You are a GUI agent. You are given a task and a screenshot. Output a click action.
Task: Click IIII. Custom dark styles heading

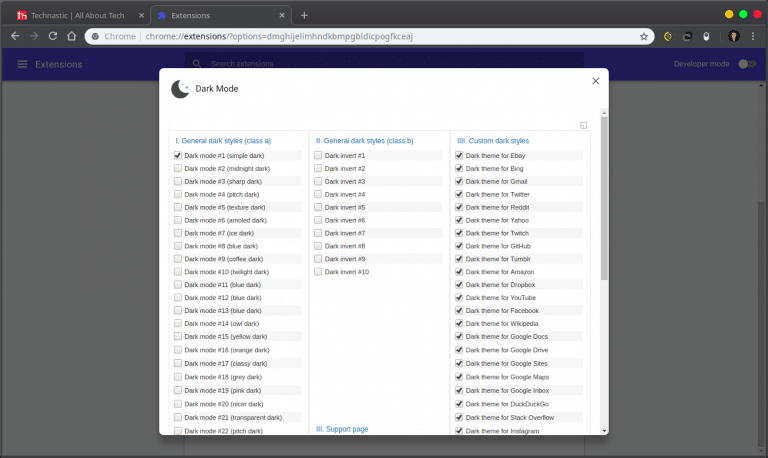[493, 141]
